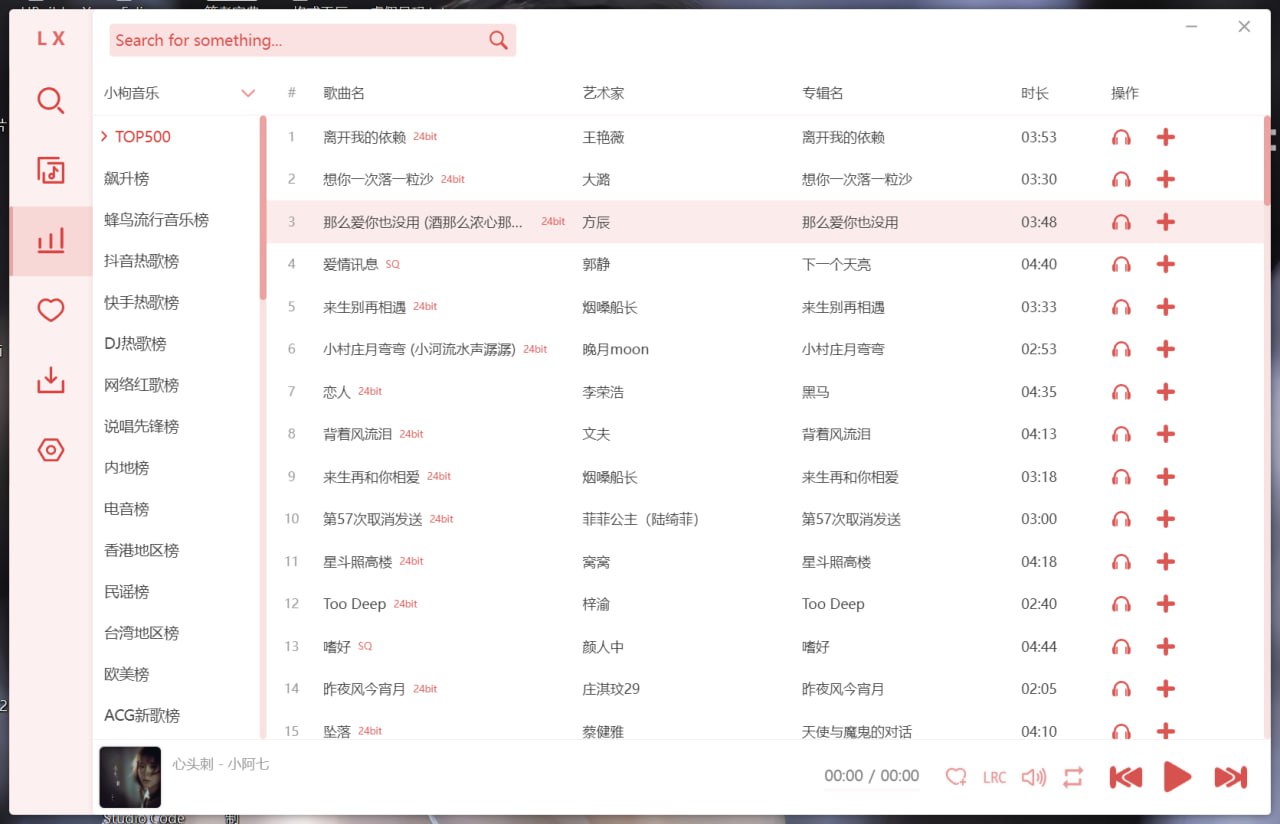1280x824 pixels.
Task: Mute volume using speaker icon
Action: 1033,777
